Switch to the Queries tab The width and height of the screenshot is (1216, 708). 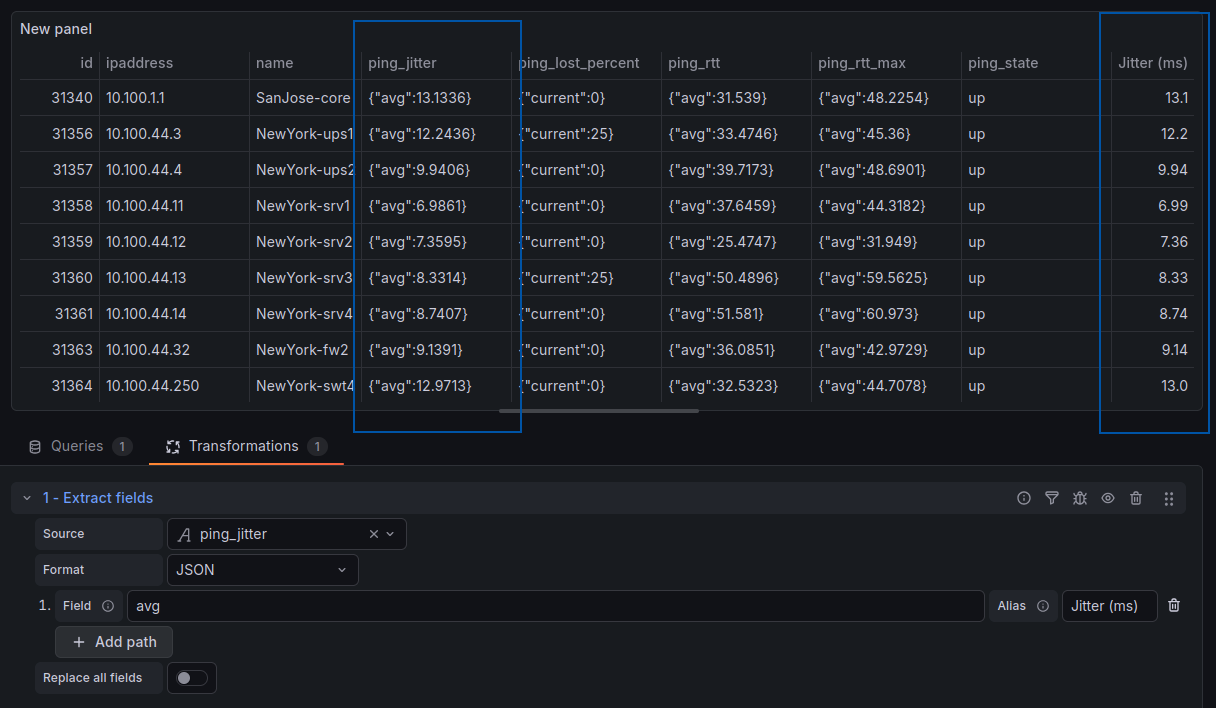[78, 446]
